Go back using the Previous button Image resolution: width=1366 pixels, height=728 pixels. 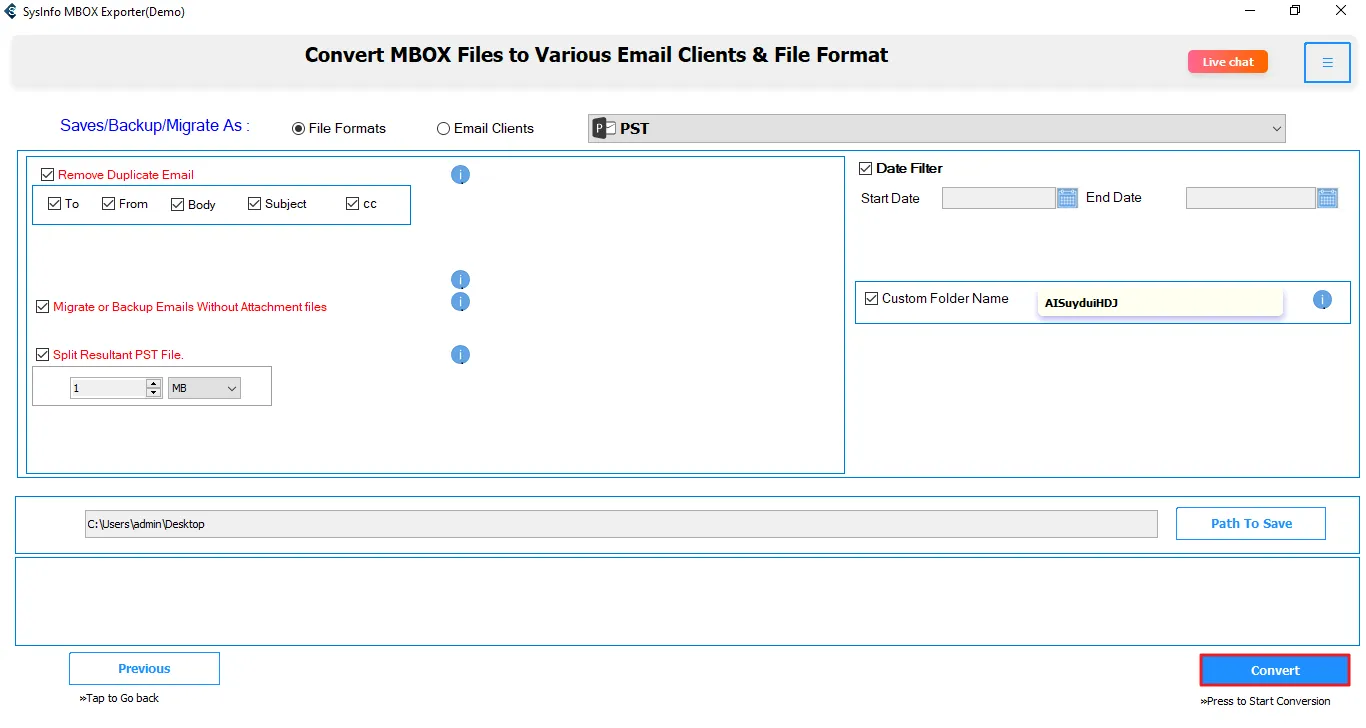pos(144,669)
